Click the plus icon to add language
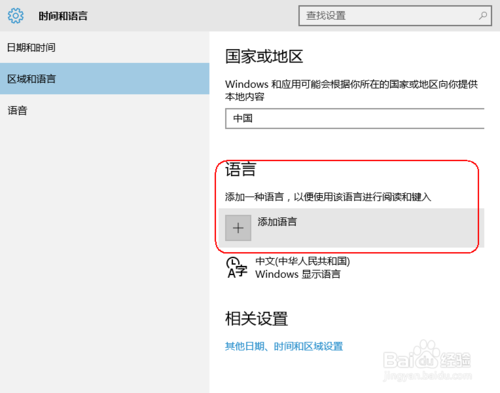This screenshot has height=393, width=500. click(238, 228)
